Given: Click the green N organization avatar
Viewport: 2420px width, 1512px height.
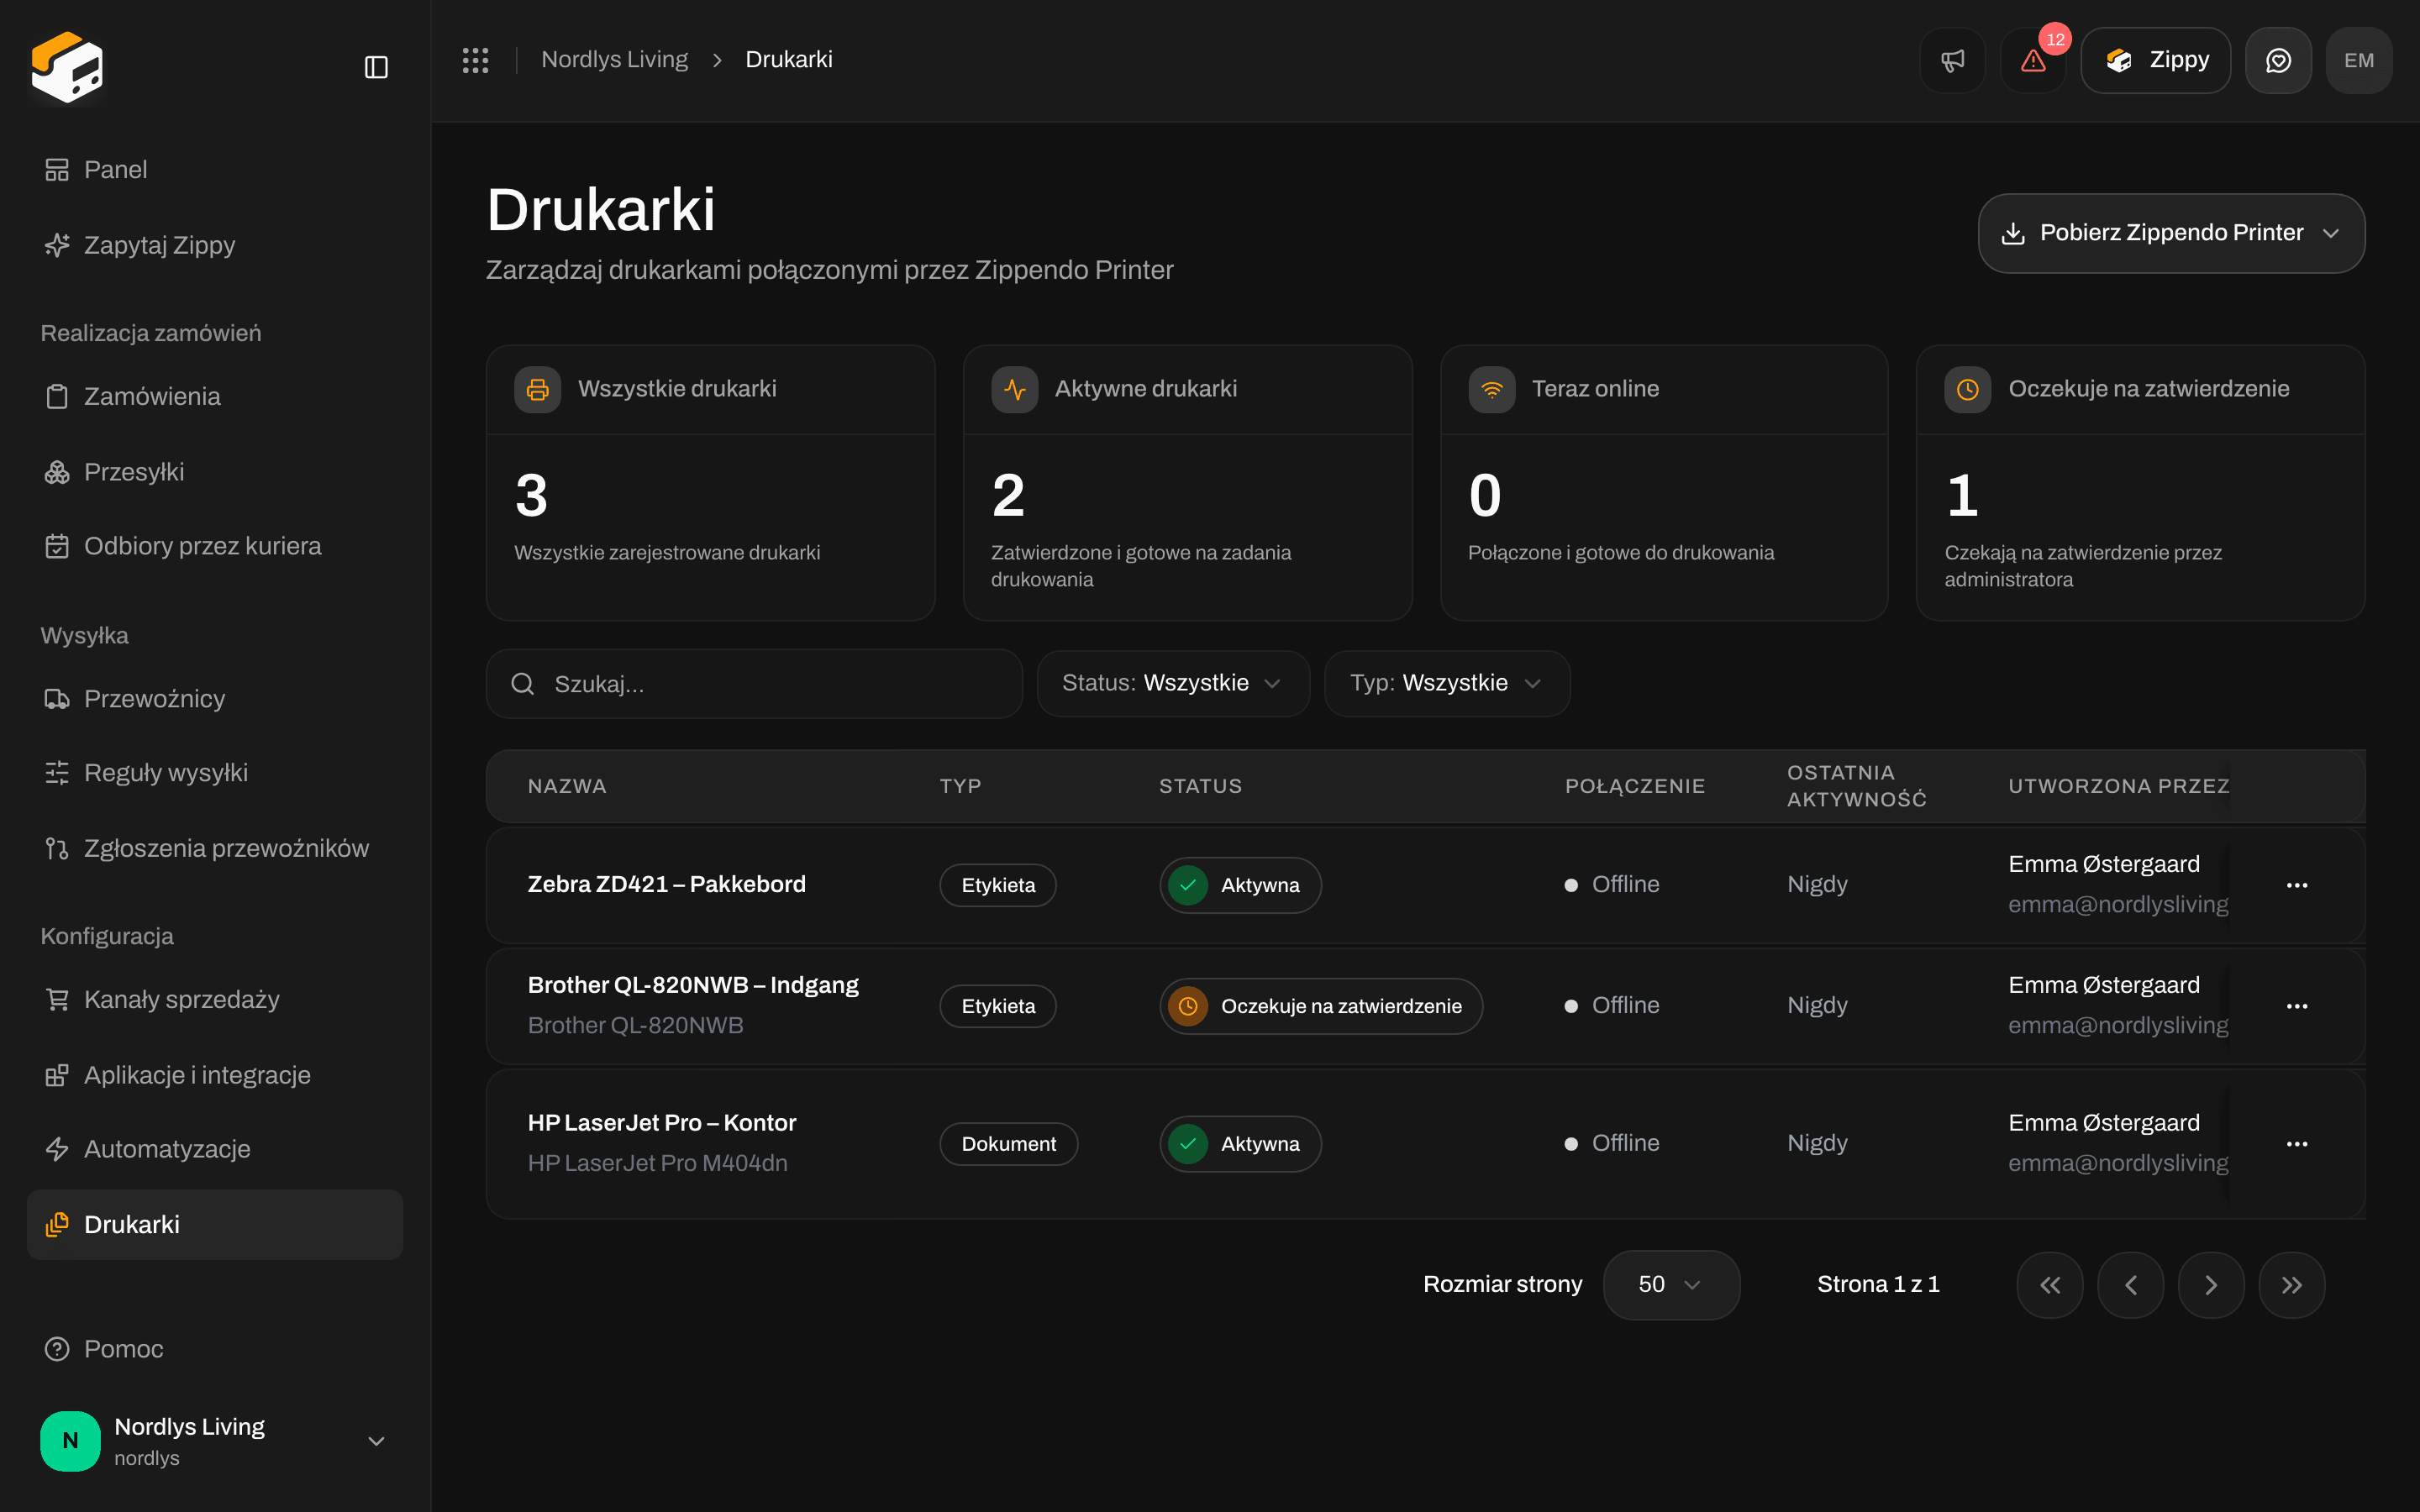Looking at the screenshot, I should (x=70, y=1441).
